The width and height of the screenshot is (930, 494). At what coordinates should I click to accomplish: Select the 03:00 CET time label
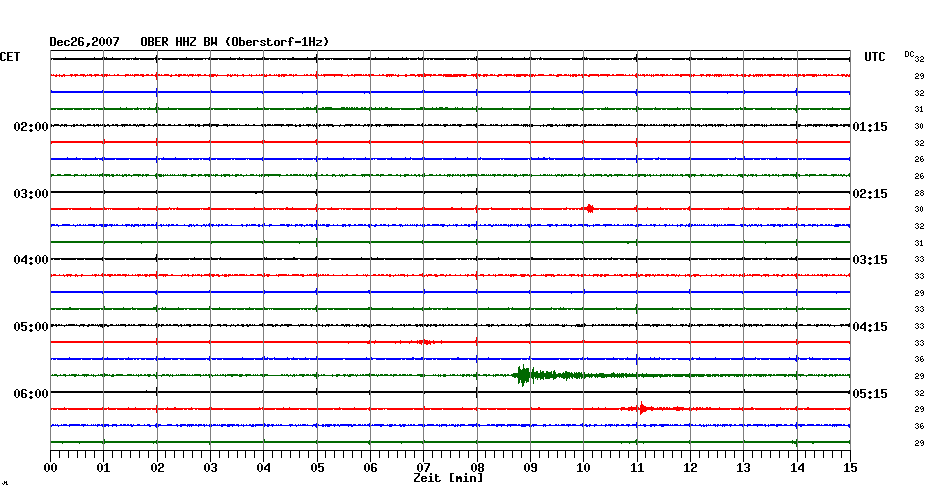point(31,194)
